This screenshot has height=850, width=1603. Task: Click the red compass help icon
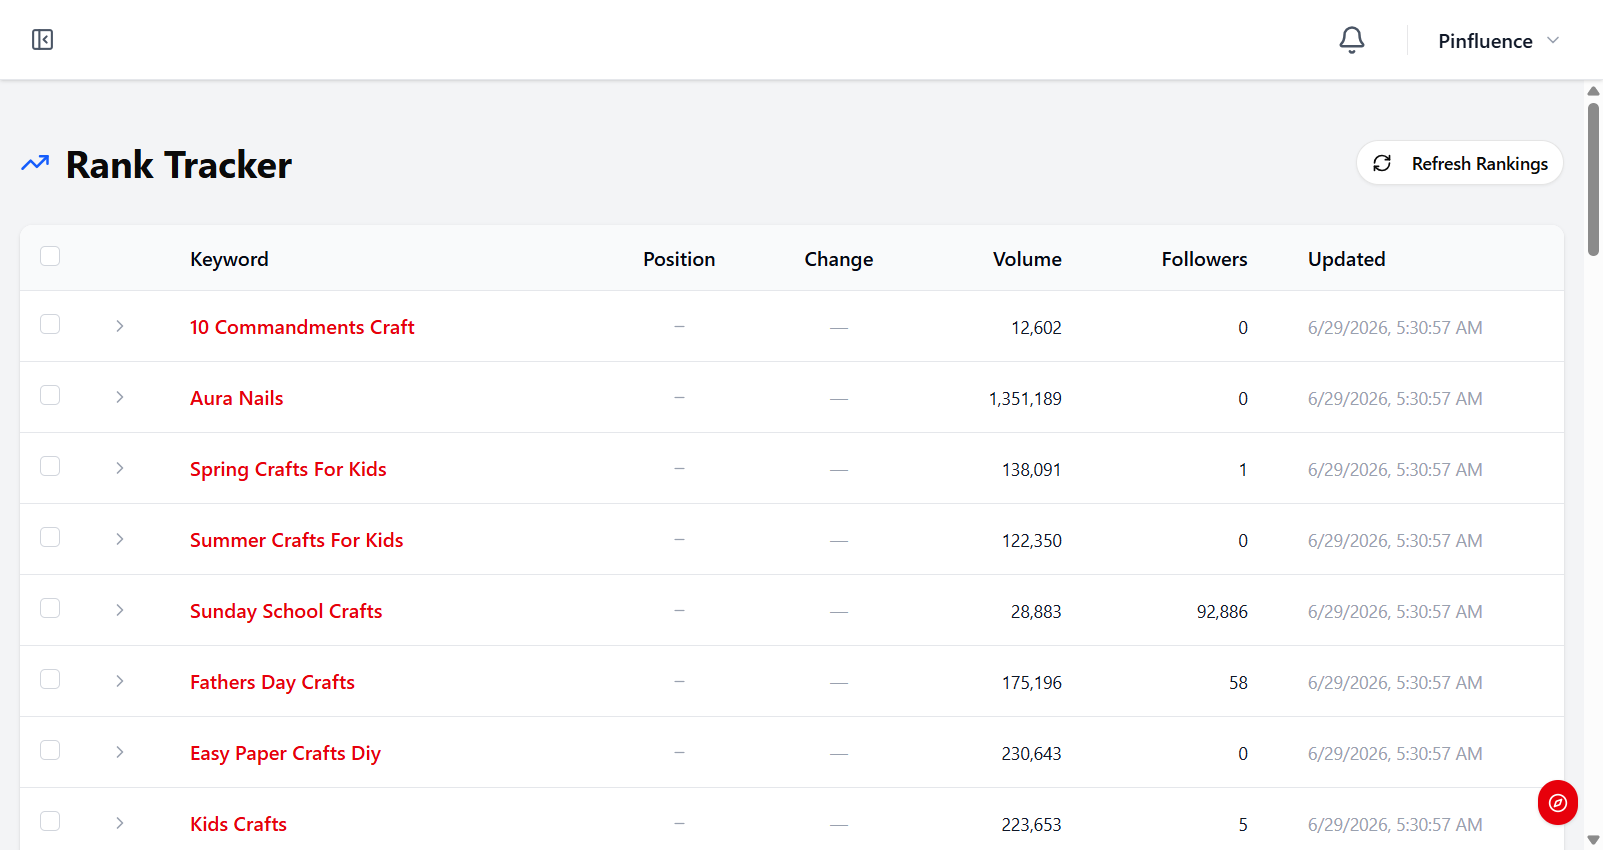click(1557, 802)
